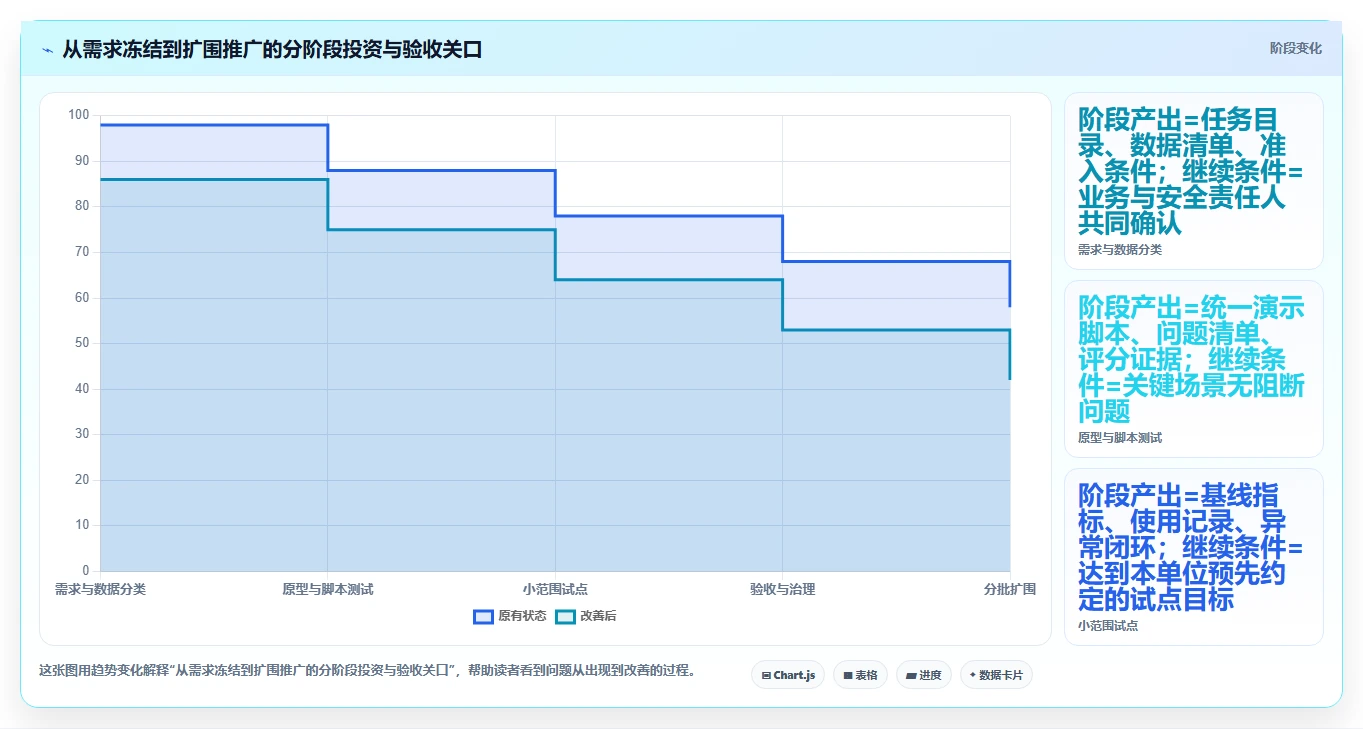Click the 需求与数据分类 card caption
This screenshot has height=729, width=1363.
click(1120, 250)
